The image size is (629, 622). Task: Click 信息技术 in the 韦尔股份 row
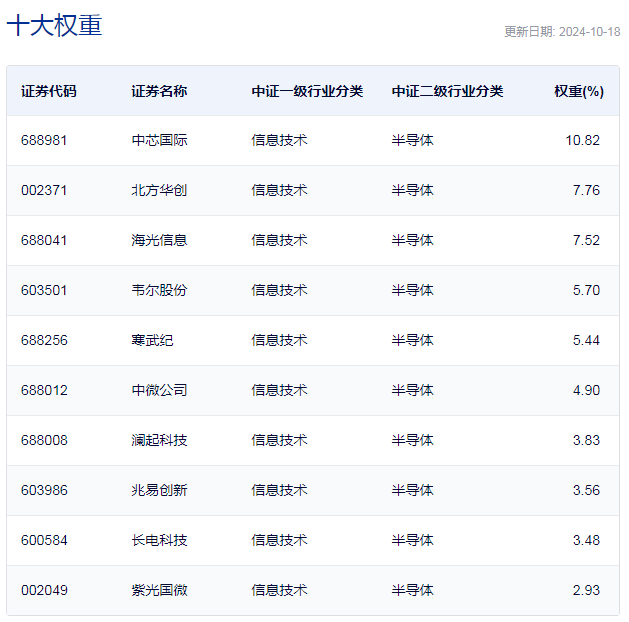coord(279,290)
